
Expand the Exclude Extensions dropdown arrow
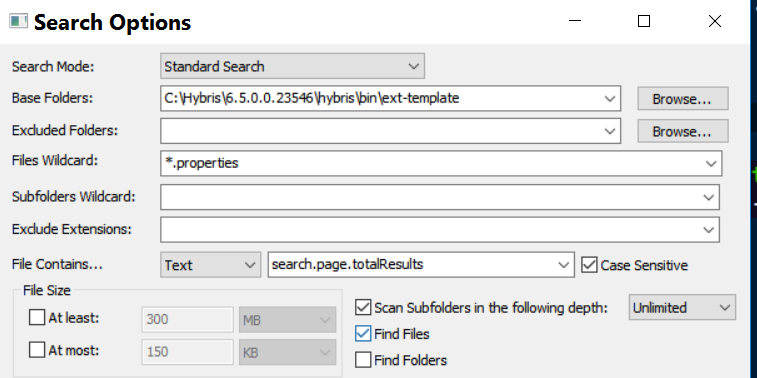coord(708,230)
